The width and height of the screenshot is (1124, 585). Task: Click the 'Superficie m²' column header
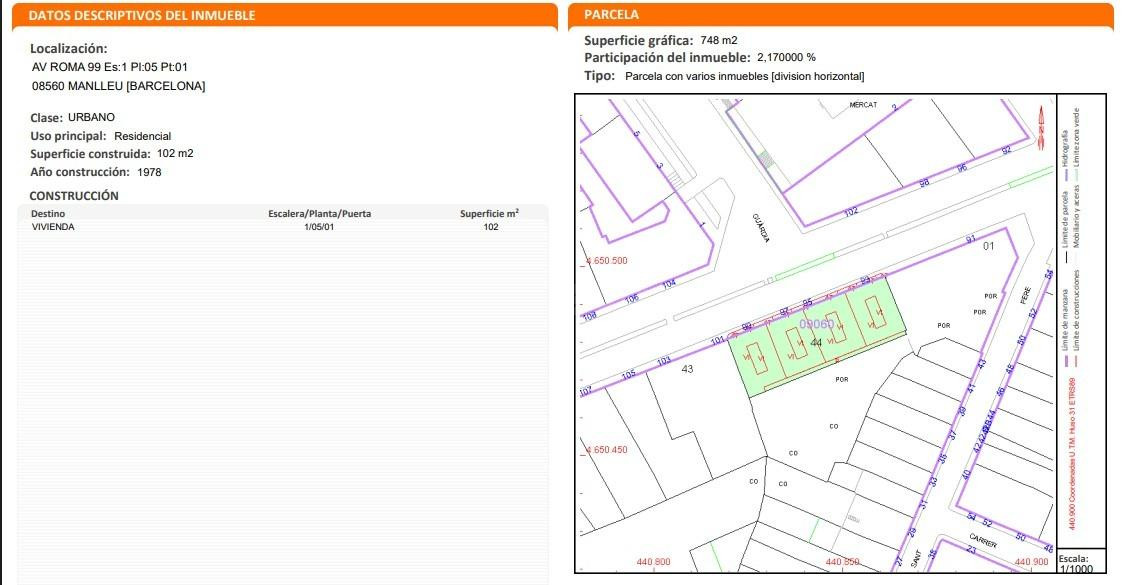pyautogui.click(x=490, y=213)
